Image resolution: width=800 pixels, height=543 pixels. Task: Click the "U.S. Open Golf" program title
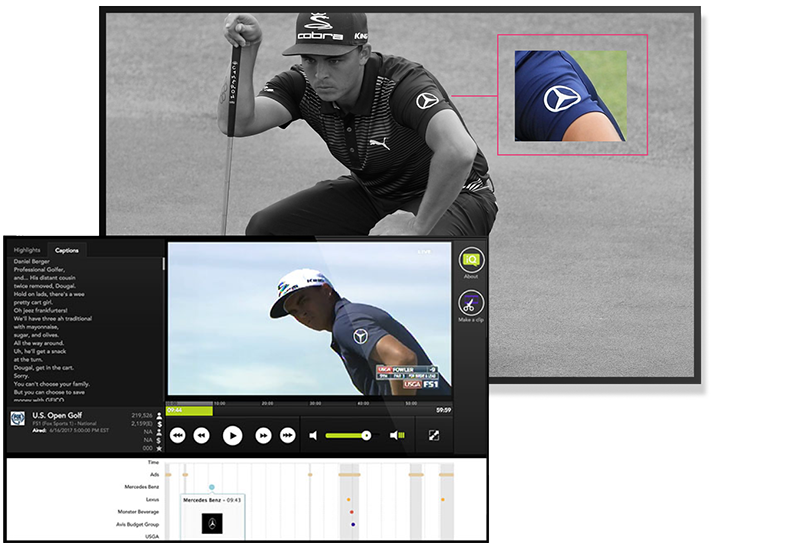click(x=57, y=415)
